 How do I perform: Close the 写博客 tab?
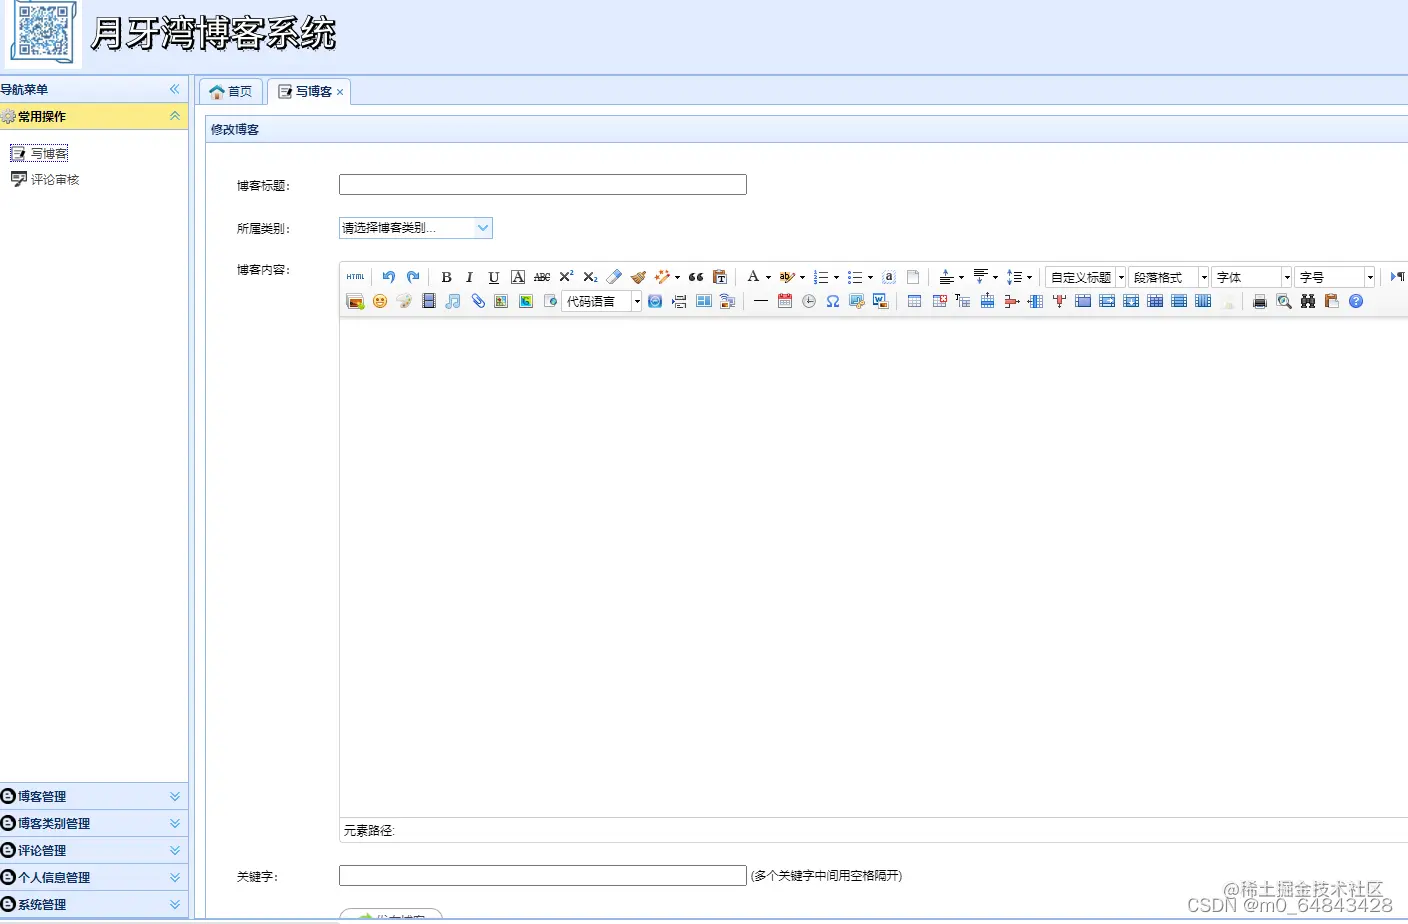click(x=340, y=92)
